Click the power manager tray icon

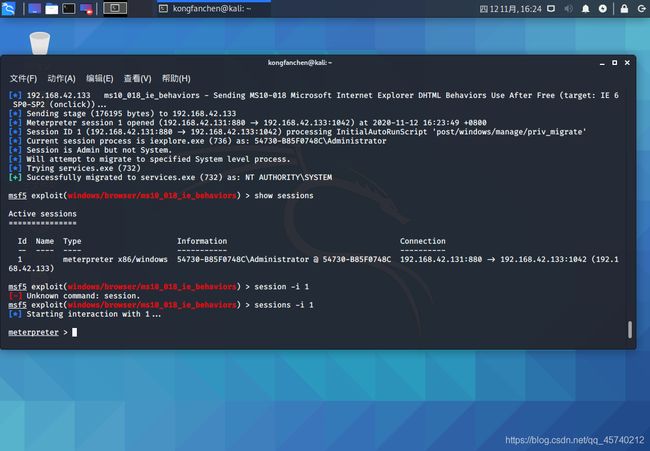(x=603, y=9)
